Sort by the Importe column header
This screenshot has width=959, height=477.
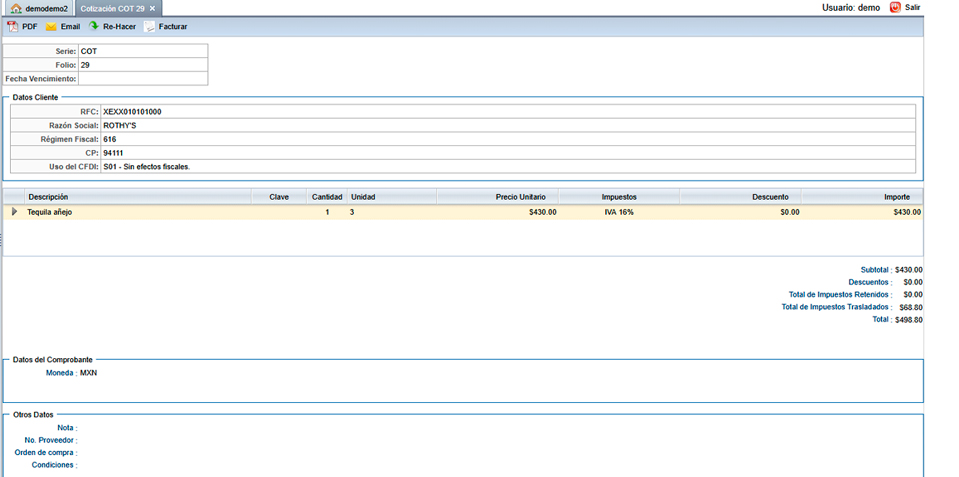click(x=896, y=197)
